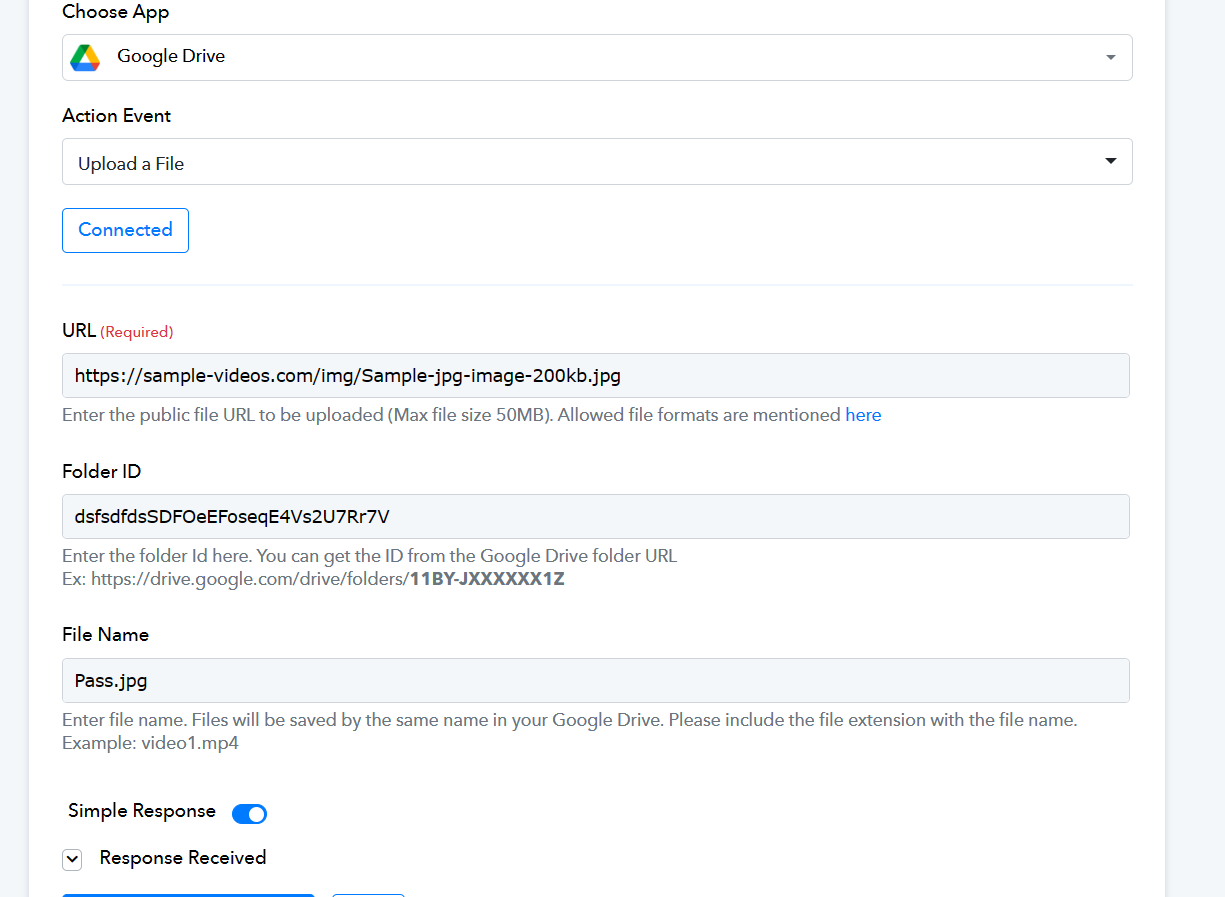Image resolution: width=1225 pixels, height=897 pixels.
Task: Click the Google Drive logo icon
Action: pos(85,58)
